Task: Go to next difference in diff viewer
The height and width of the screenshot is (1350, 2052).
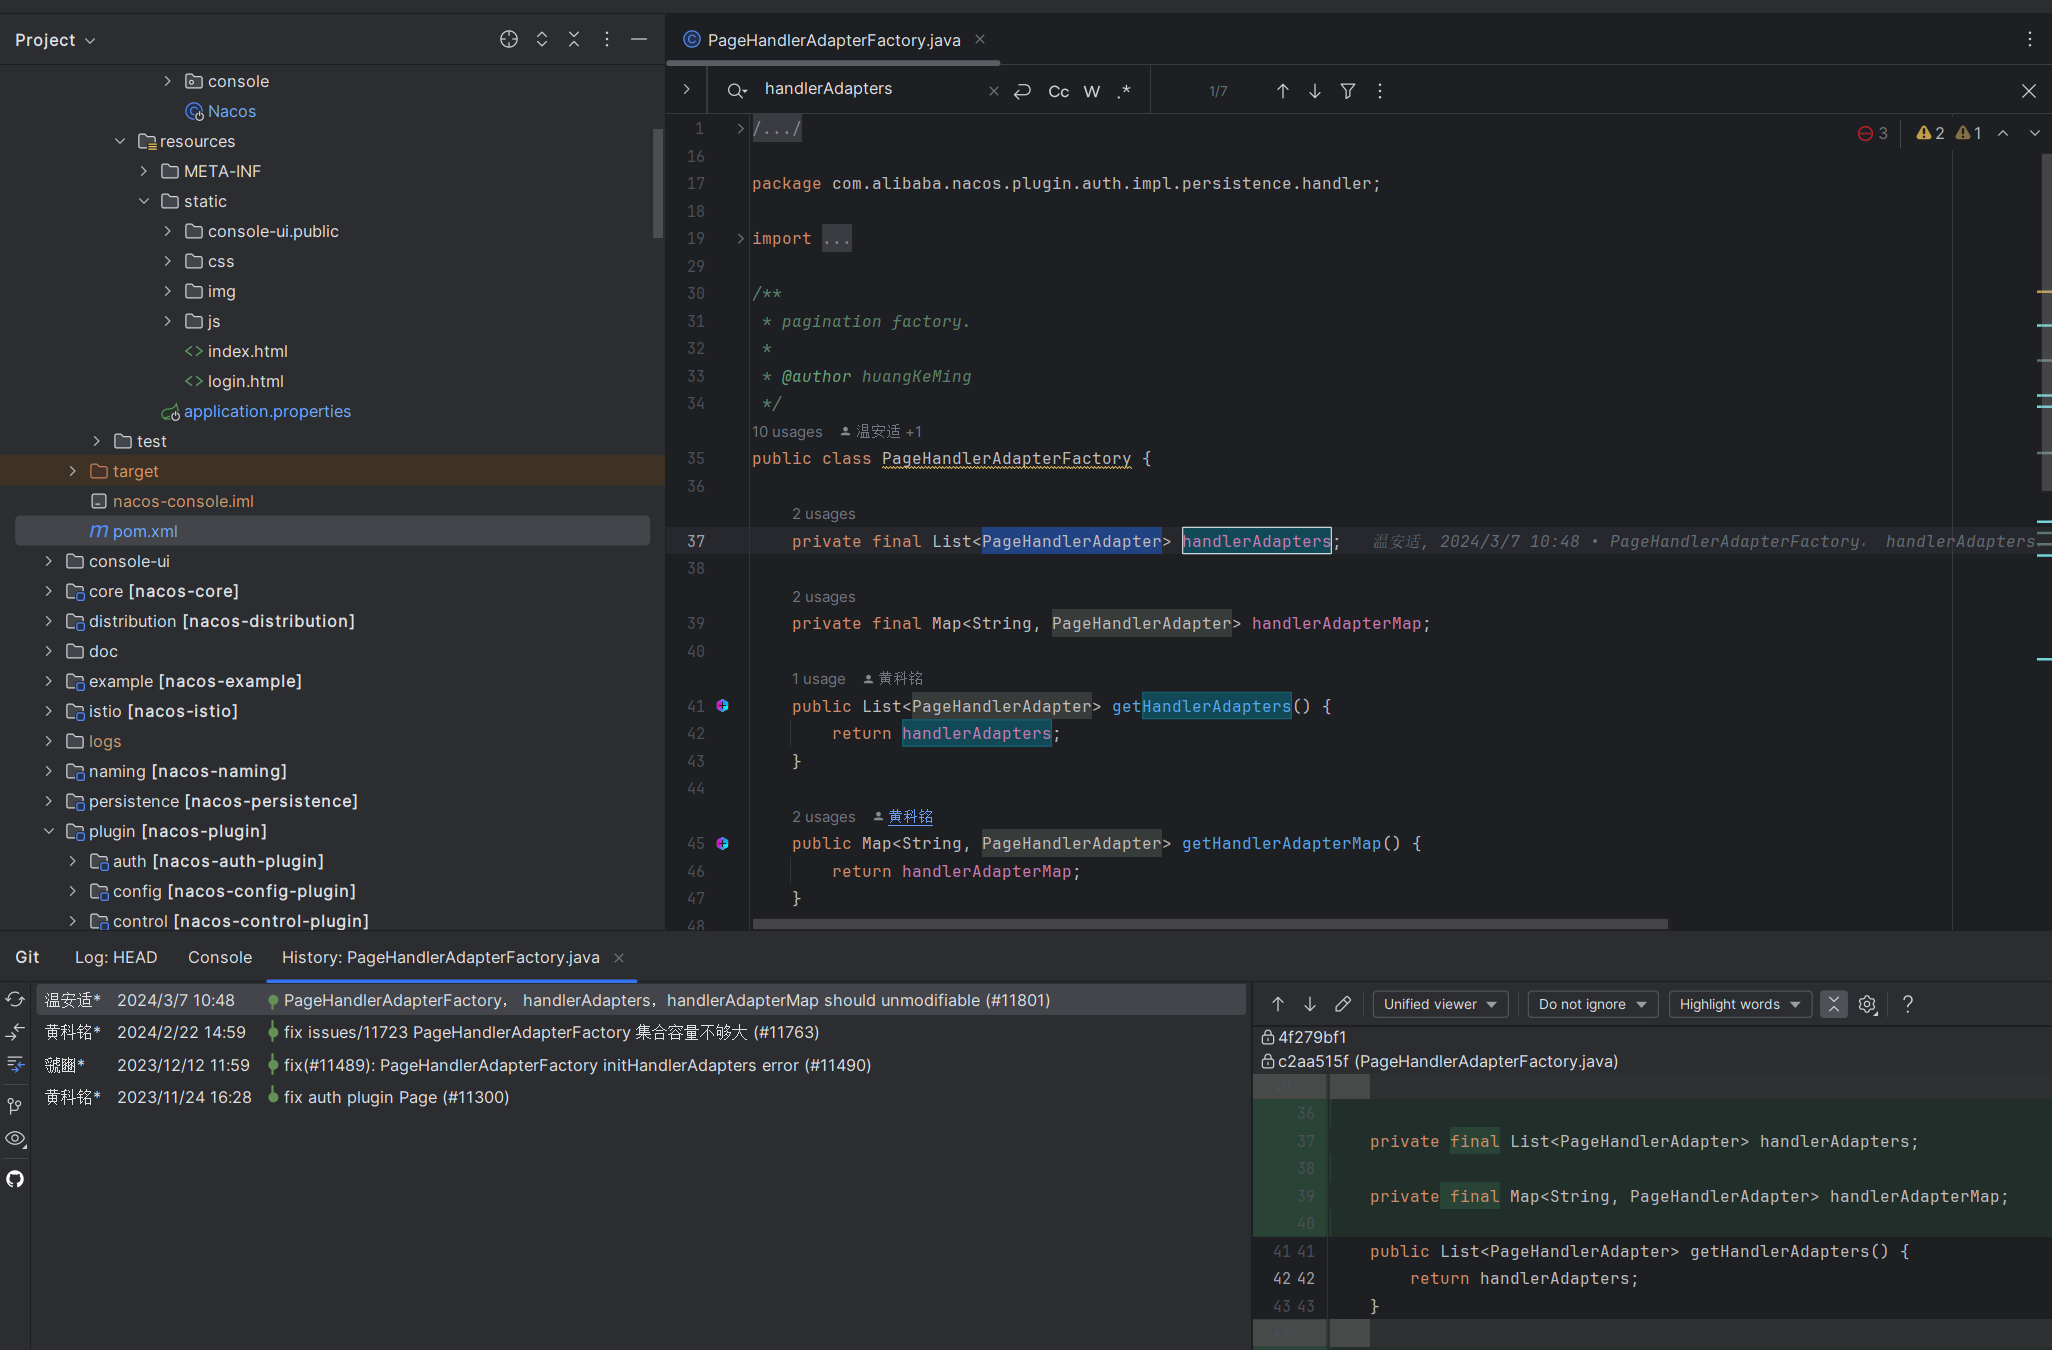Action: tap(1310, 1004)
